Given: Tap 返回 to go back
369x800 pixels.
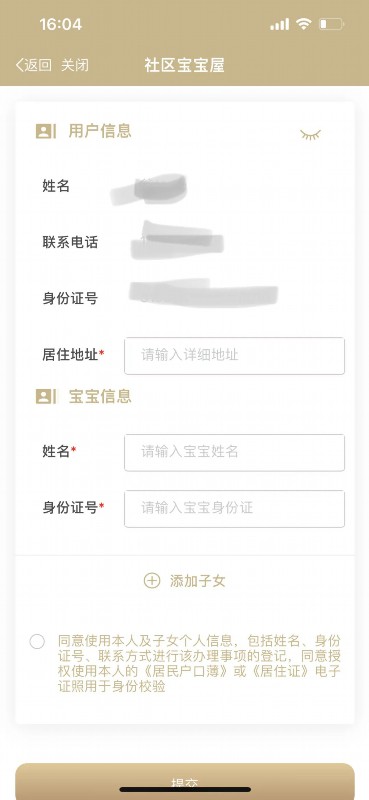Looking at the screenshot, I should click(x=38, y=65).
